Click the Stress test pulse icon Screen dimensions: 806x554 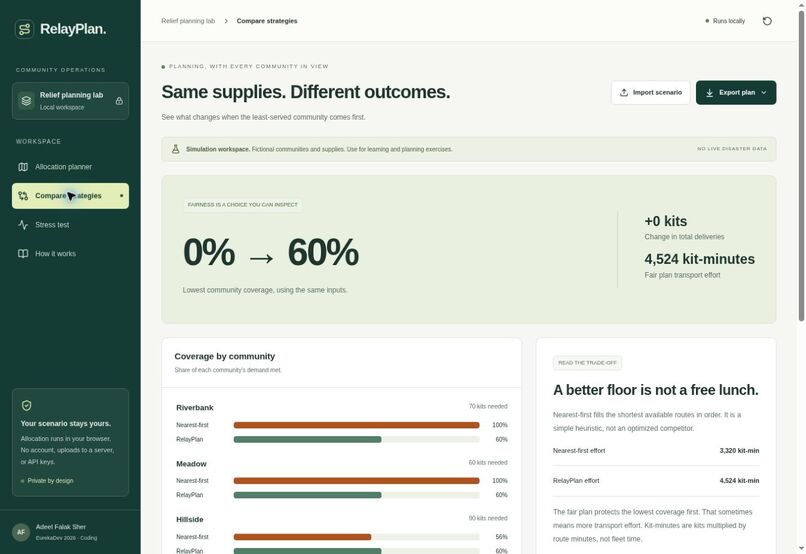coord(23,225)
